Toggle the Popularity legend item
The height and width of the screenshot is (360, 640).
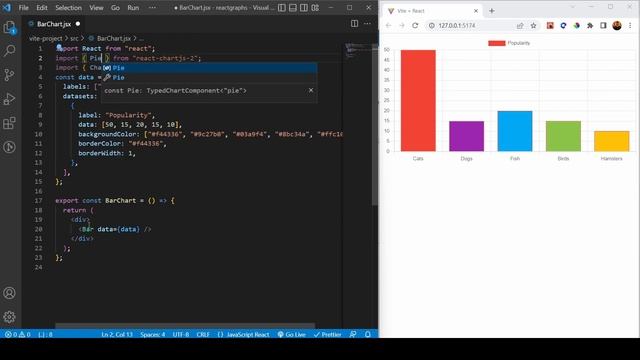pos(509,43)
